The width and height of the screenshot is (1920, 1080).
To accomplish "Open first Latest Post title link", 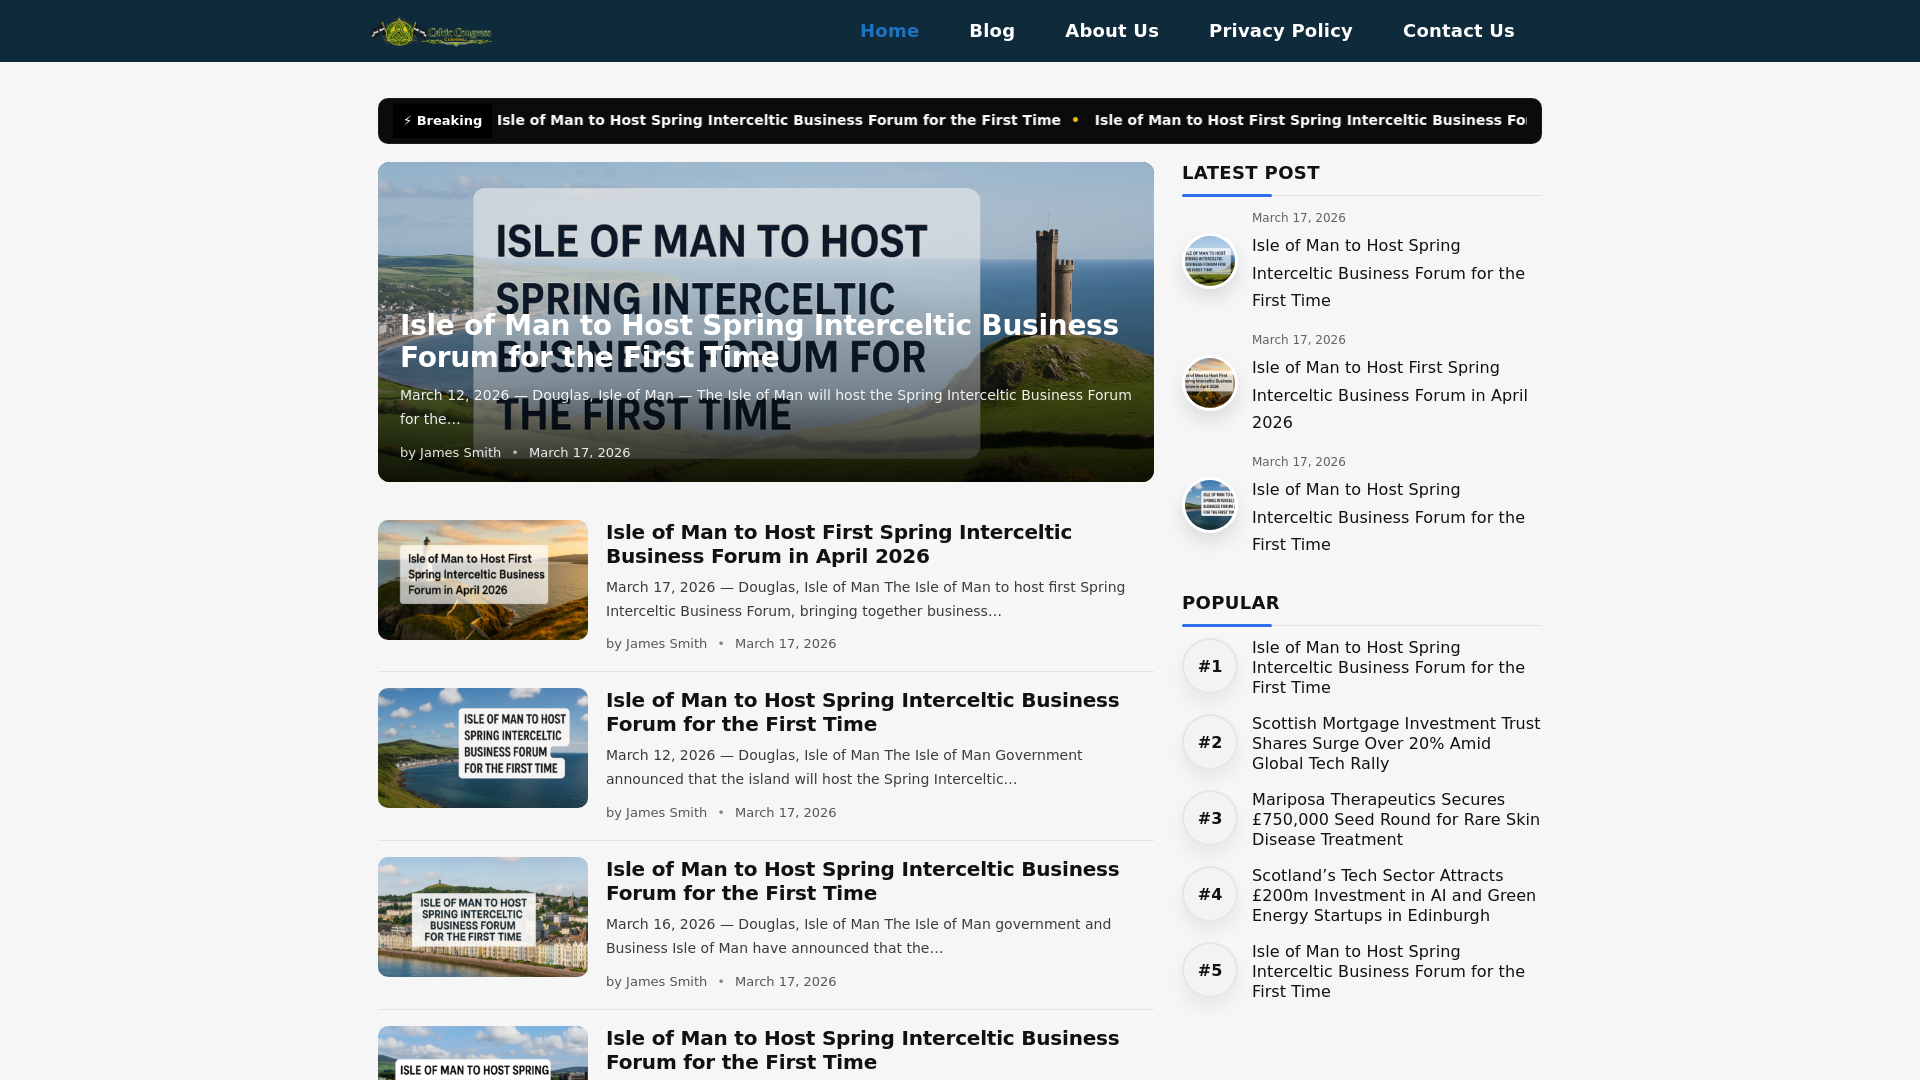I will [x=1388, y=273].
